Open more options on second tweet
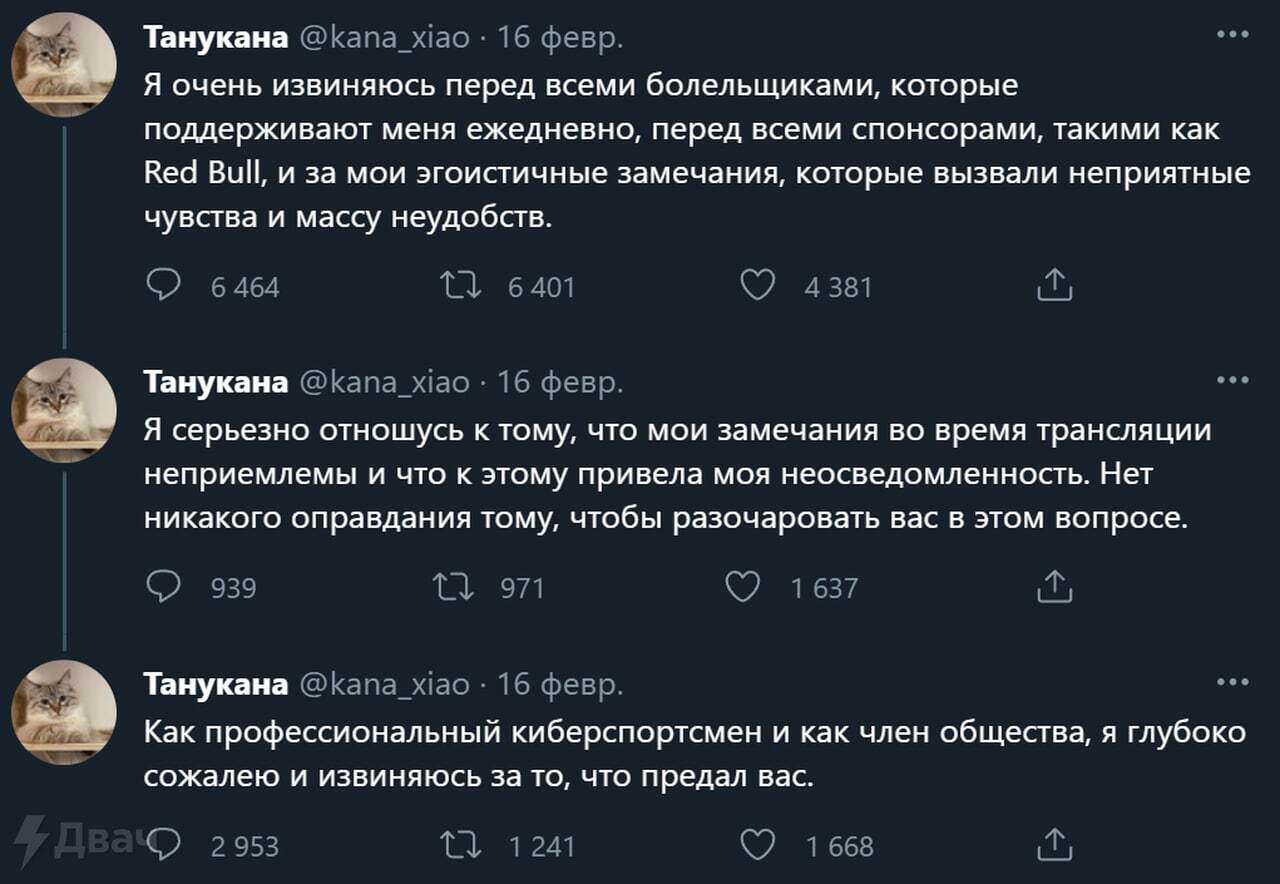The width and height of the screenshot is (1280, 884). (1232, 381)
